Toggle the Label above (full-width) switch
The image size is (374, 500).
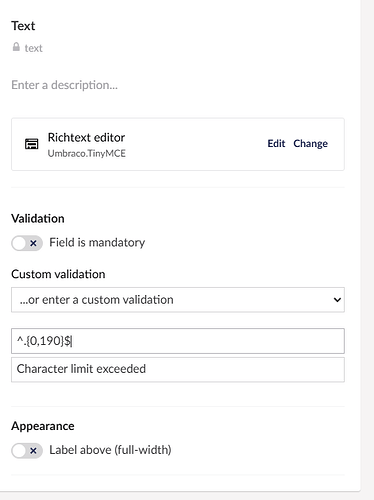click(x=27, y=451)
